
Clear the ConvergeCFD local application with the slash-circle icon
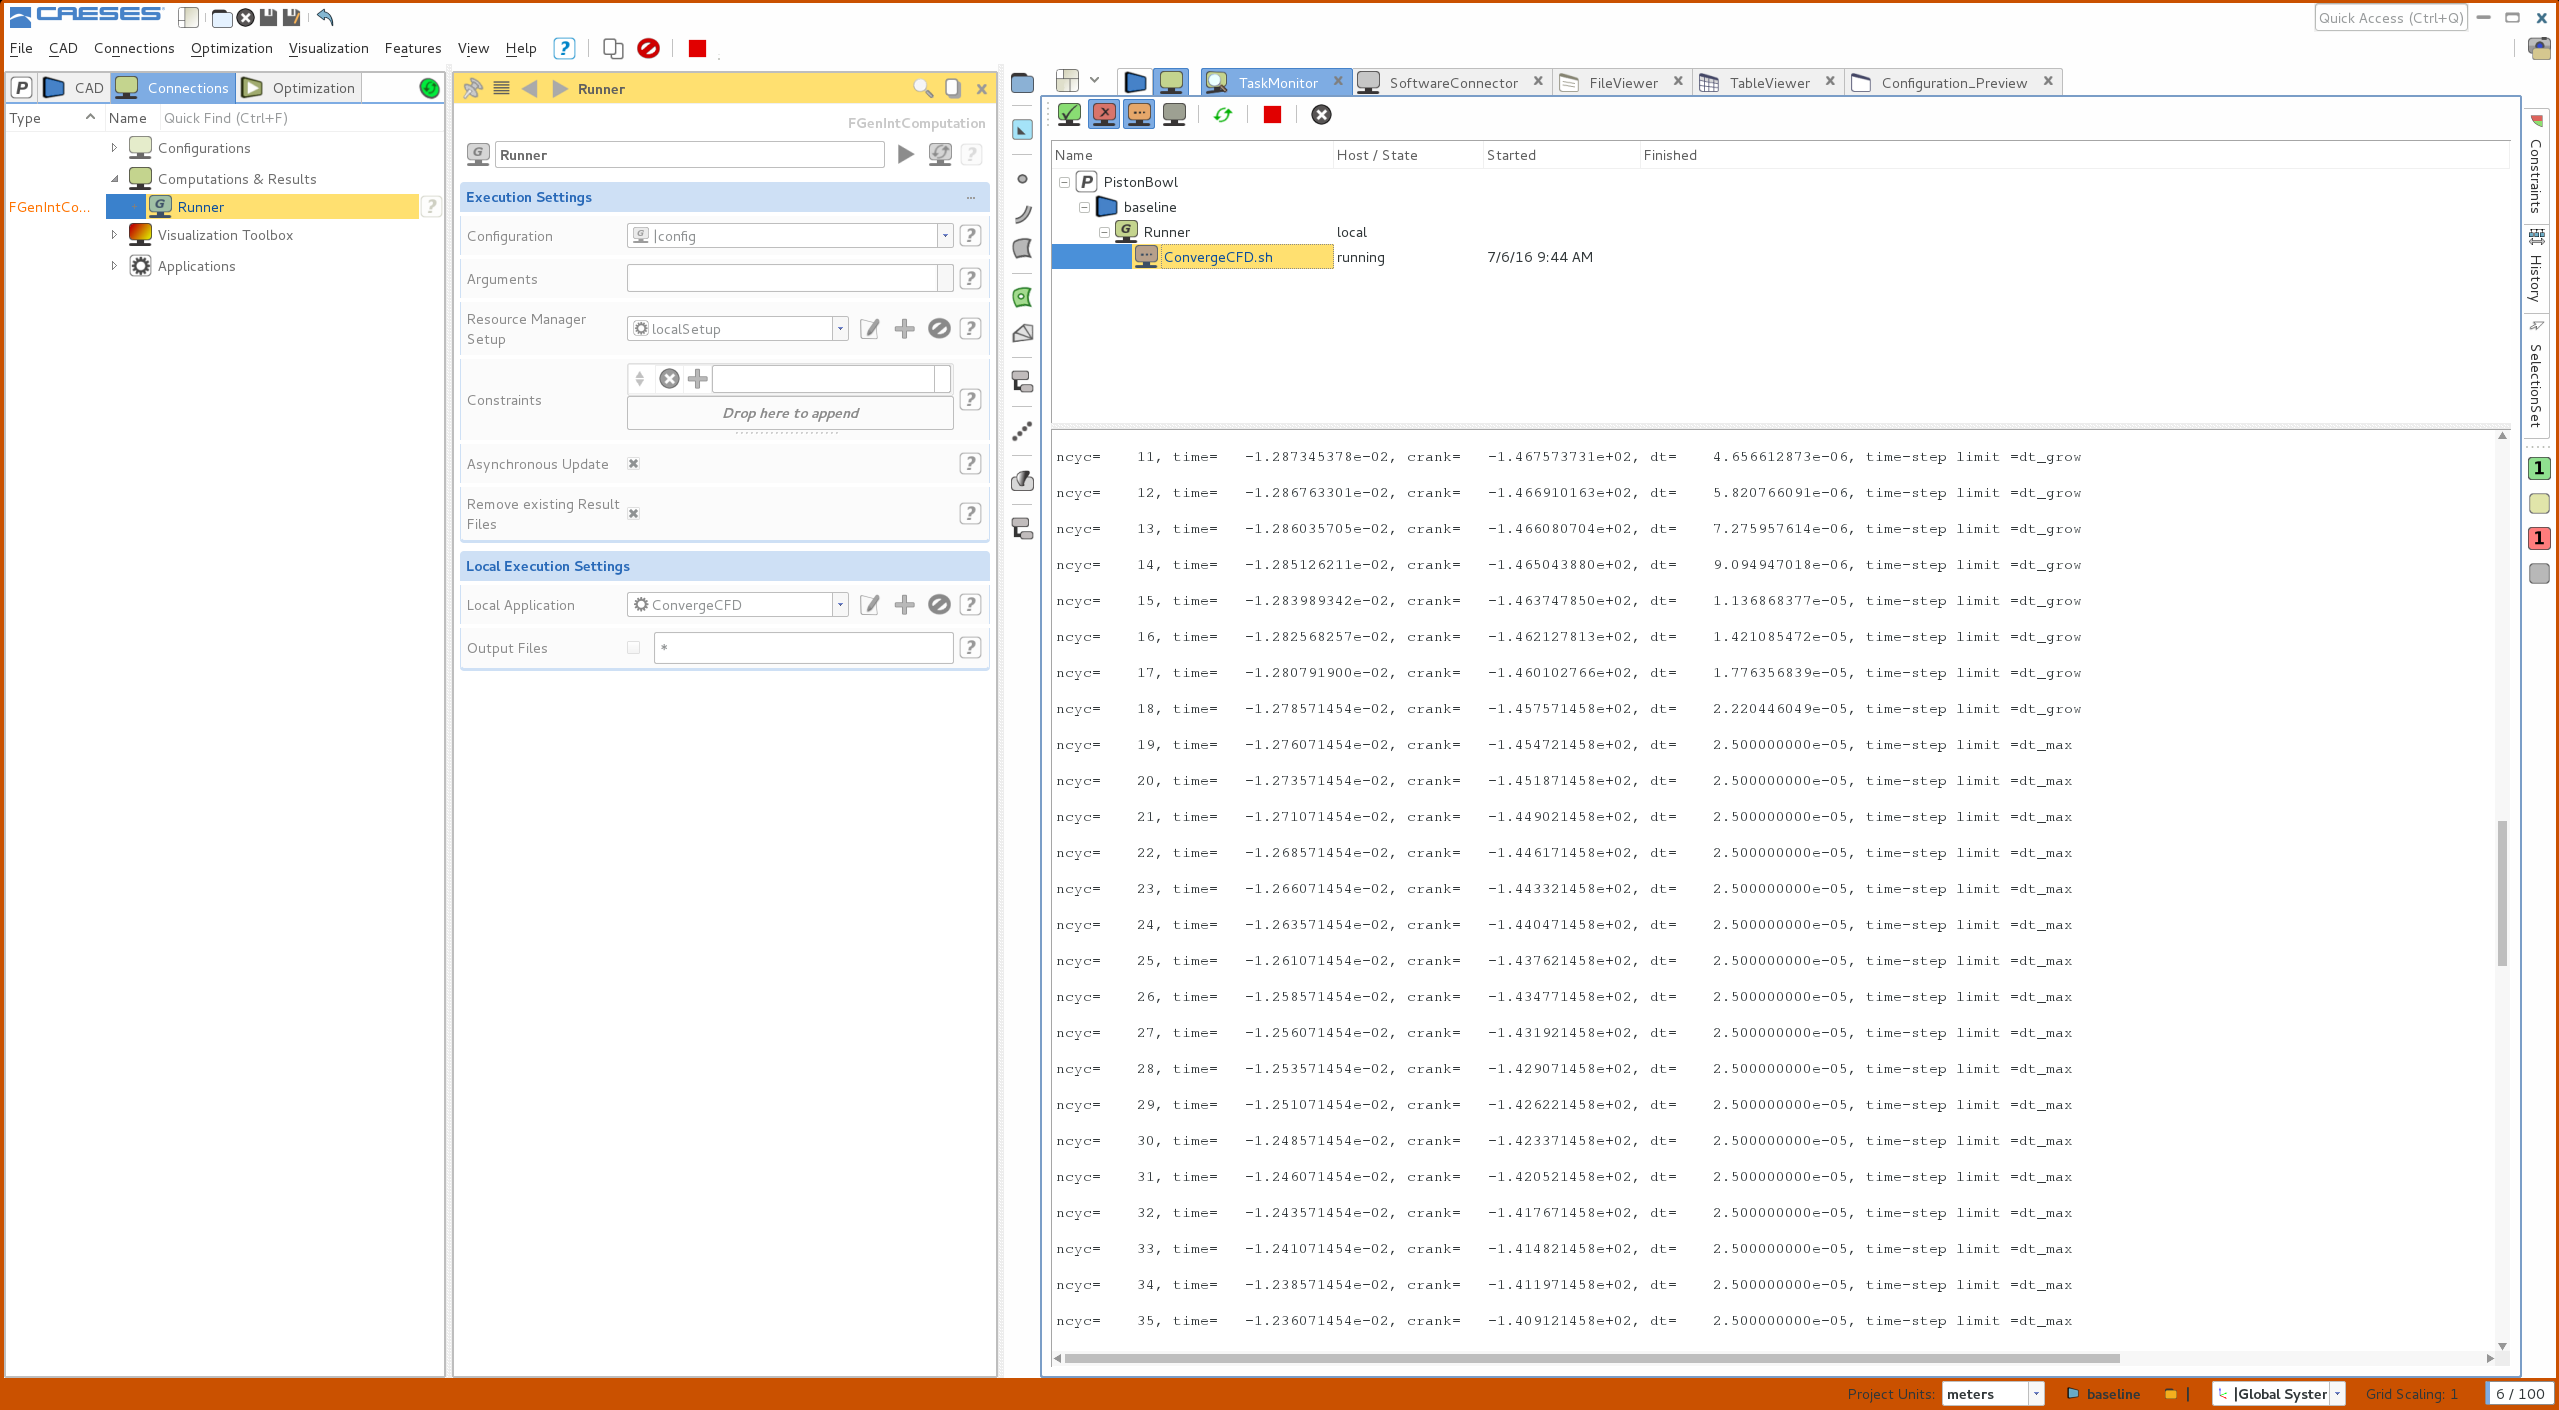tap(939, 605)
